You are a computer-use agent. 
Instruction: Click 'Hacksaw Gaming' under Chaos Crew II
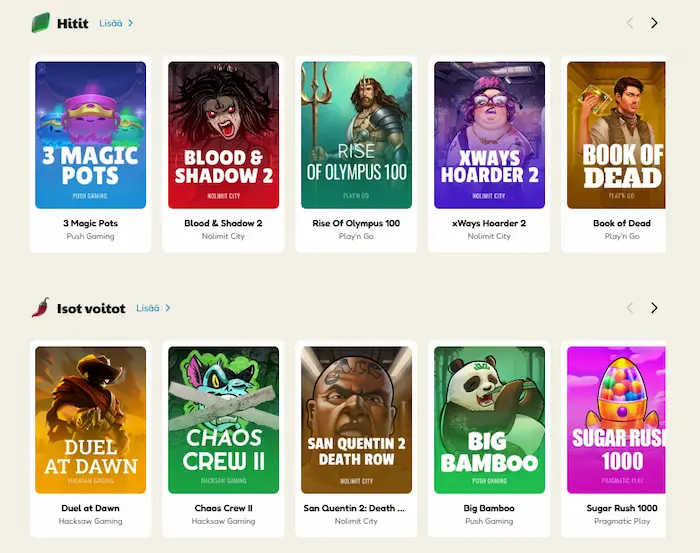click(x=223, y=521)
